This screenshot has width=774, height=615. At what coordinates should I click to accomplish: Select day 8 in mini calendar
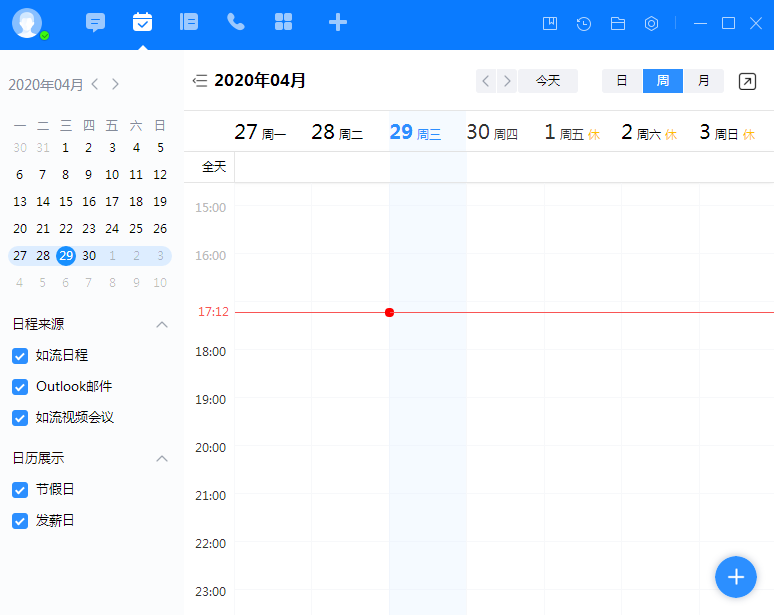pos(65,175)
